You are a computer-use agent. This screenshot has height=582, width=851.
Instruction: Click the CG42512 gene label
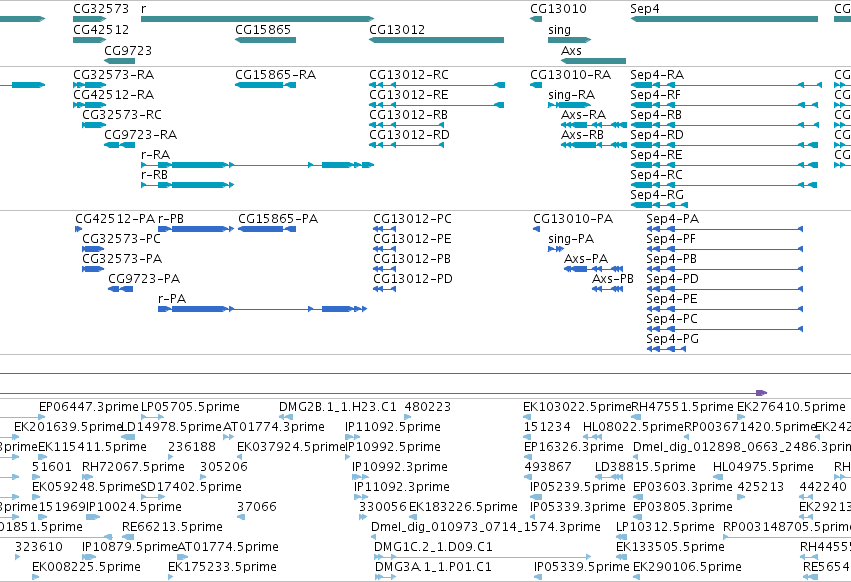[101, 29]
